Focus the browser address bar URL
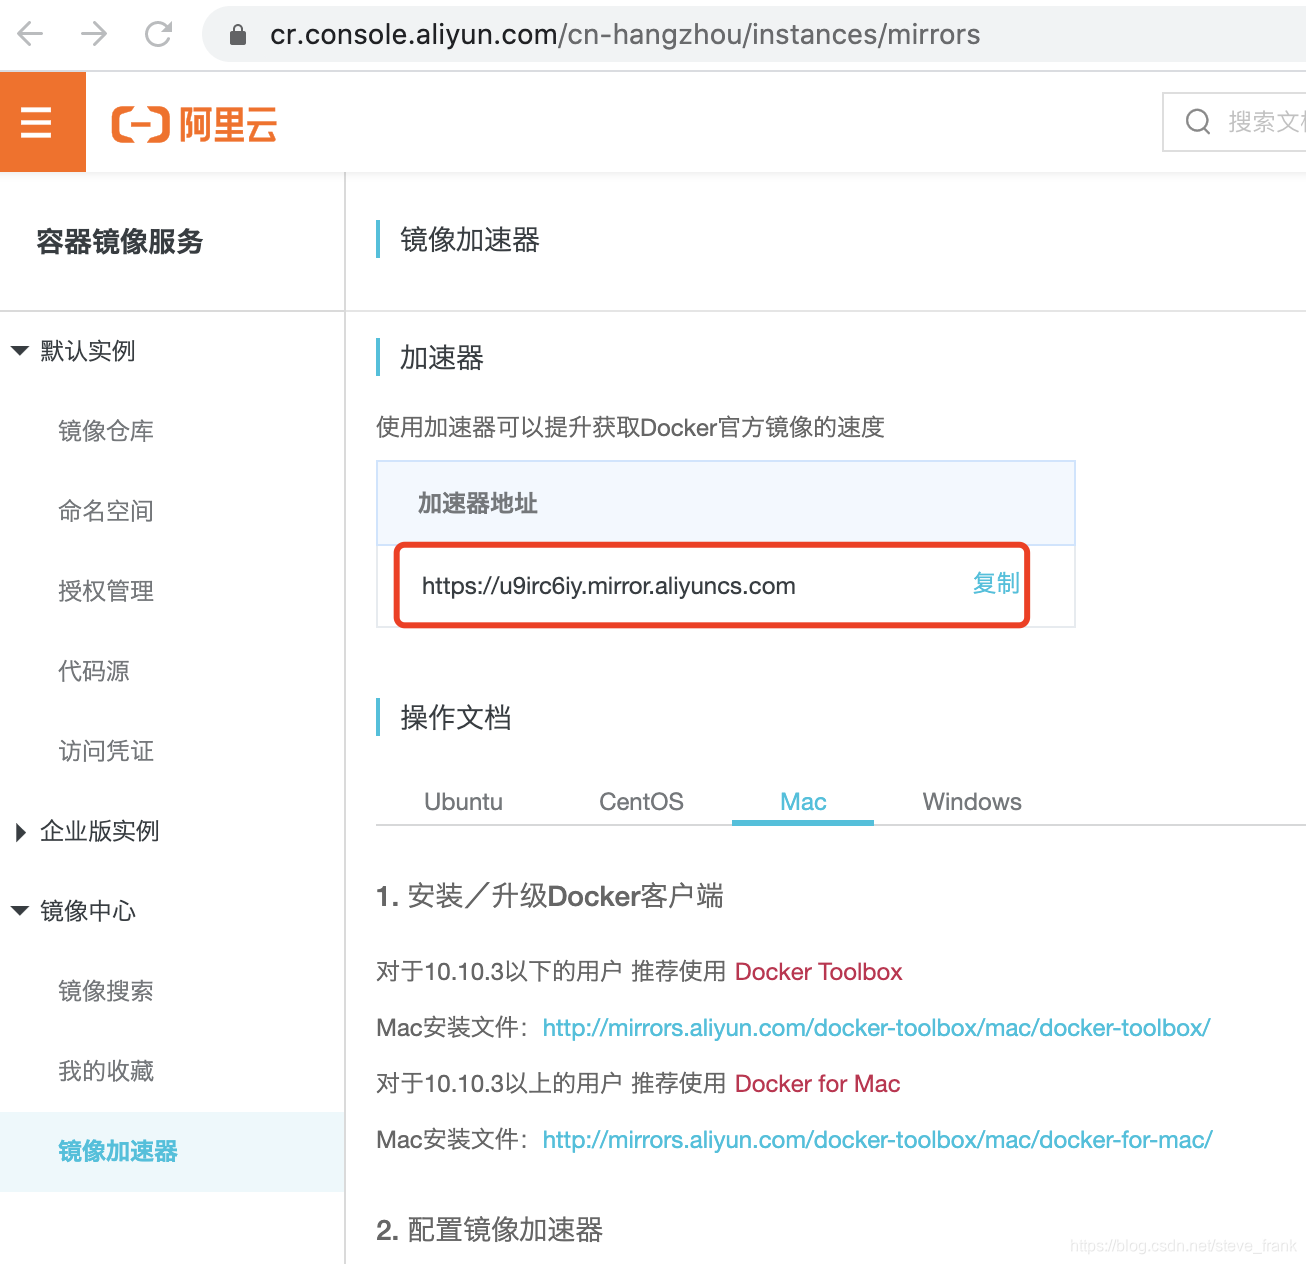The width and height of the screenshot is (1306, 1264). point(625,35)
